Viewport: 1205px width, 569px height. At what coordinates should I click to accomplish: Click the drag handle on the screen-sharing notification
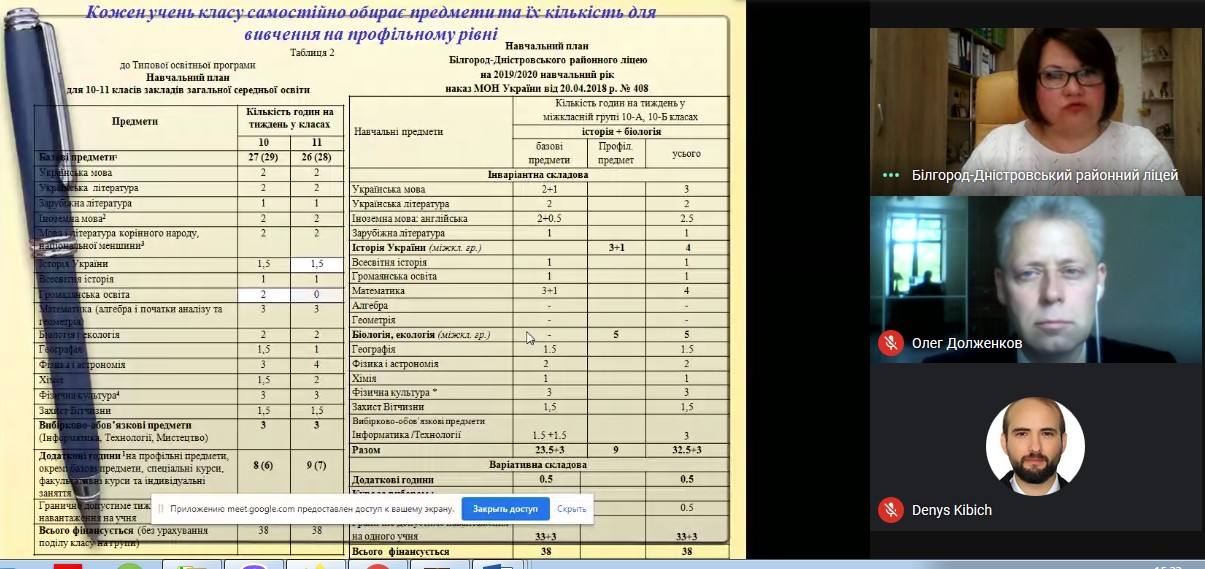pyautogui.click(x=162, y=509)
